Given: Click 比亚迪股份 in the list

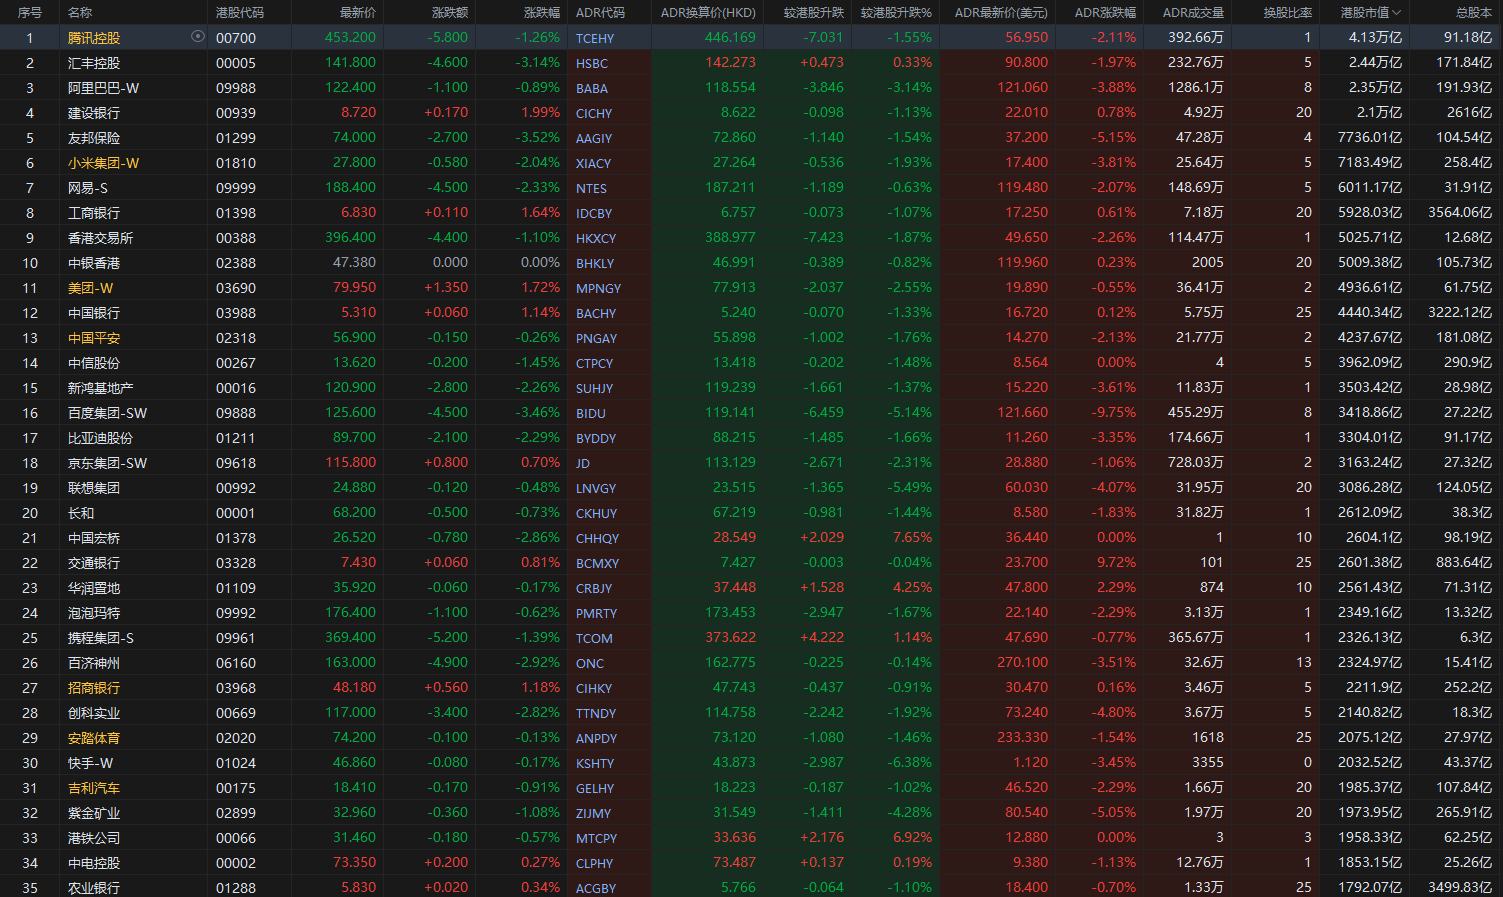Looking at the screenshot, I should click(100, 437).
